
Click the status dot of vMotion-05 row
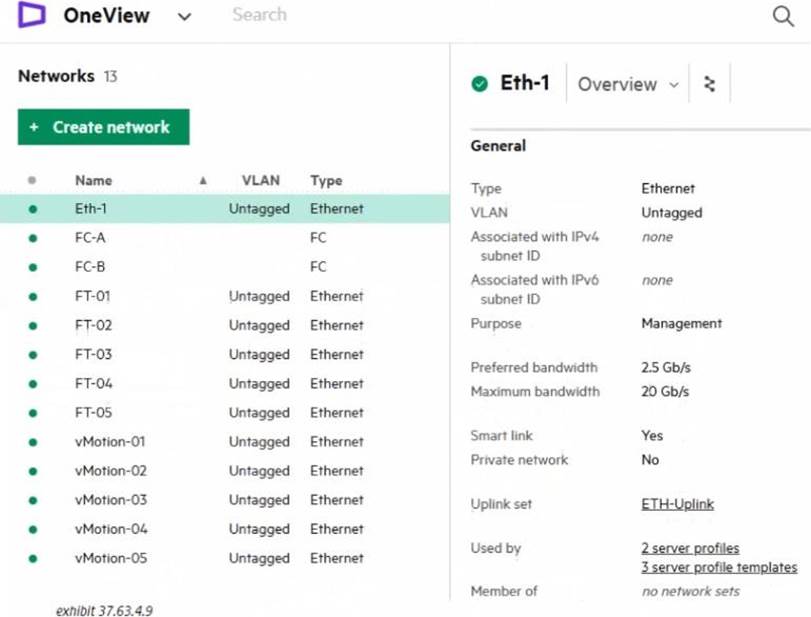click(x=32, y=558)
